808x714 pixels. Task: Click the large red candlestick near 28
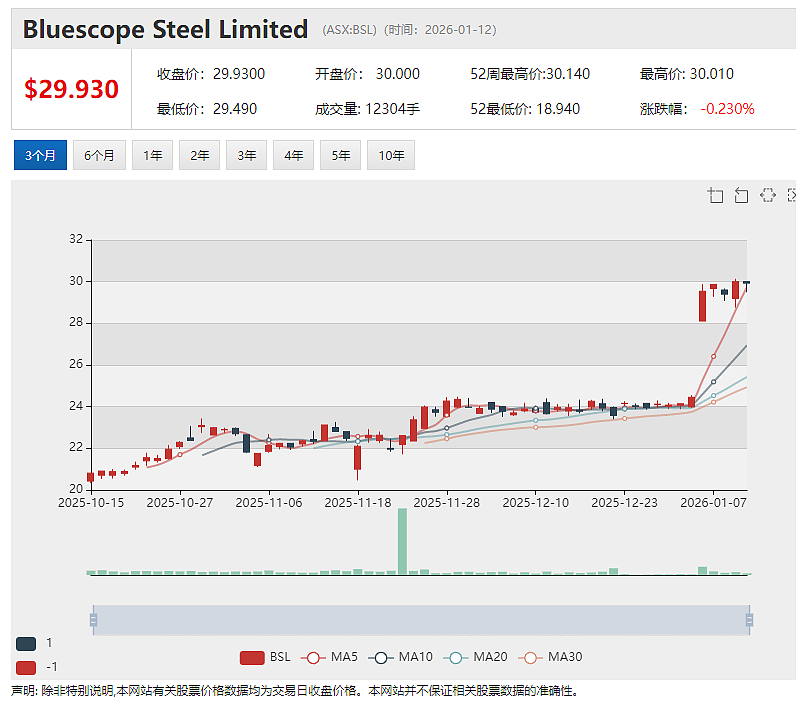702,306
